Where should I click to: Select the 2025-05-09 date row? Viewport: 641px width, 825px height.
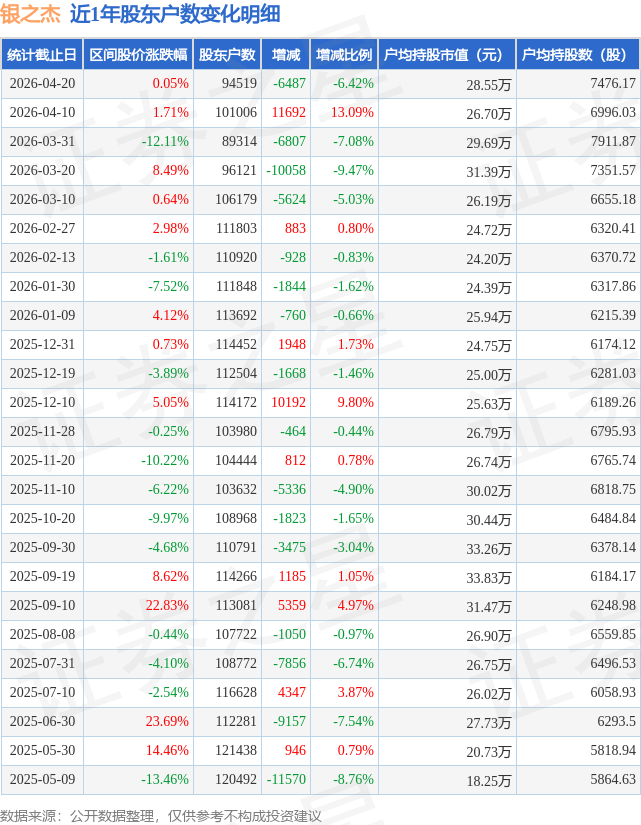tap(320, 779)
